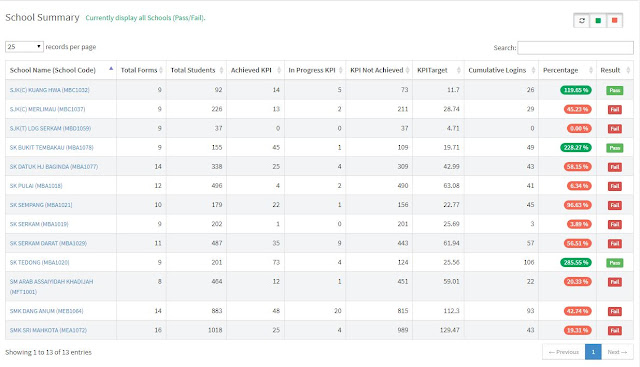Click the 58.15 % percentage badge
Screen dimensions: 640x367
pyautogui.click(x=578, y=167)
